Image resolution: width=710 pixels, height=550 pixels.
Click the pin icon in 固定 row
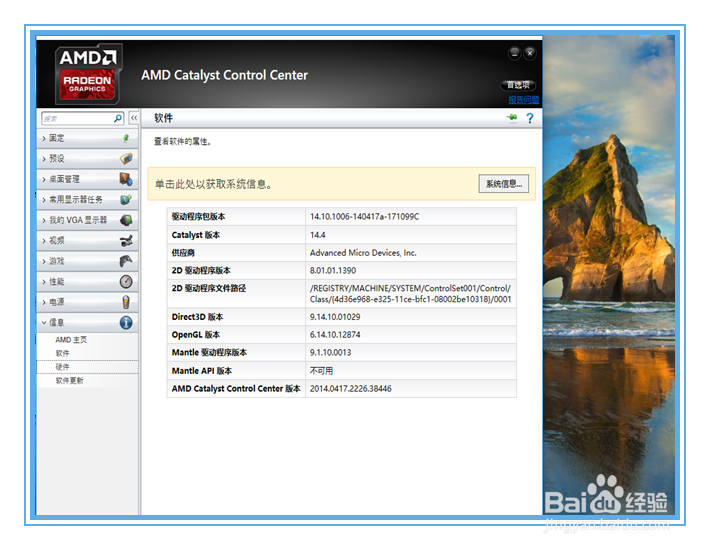[x=126, y=138]
